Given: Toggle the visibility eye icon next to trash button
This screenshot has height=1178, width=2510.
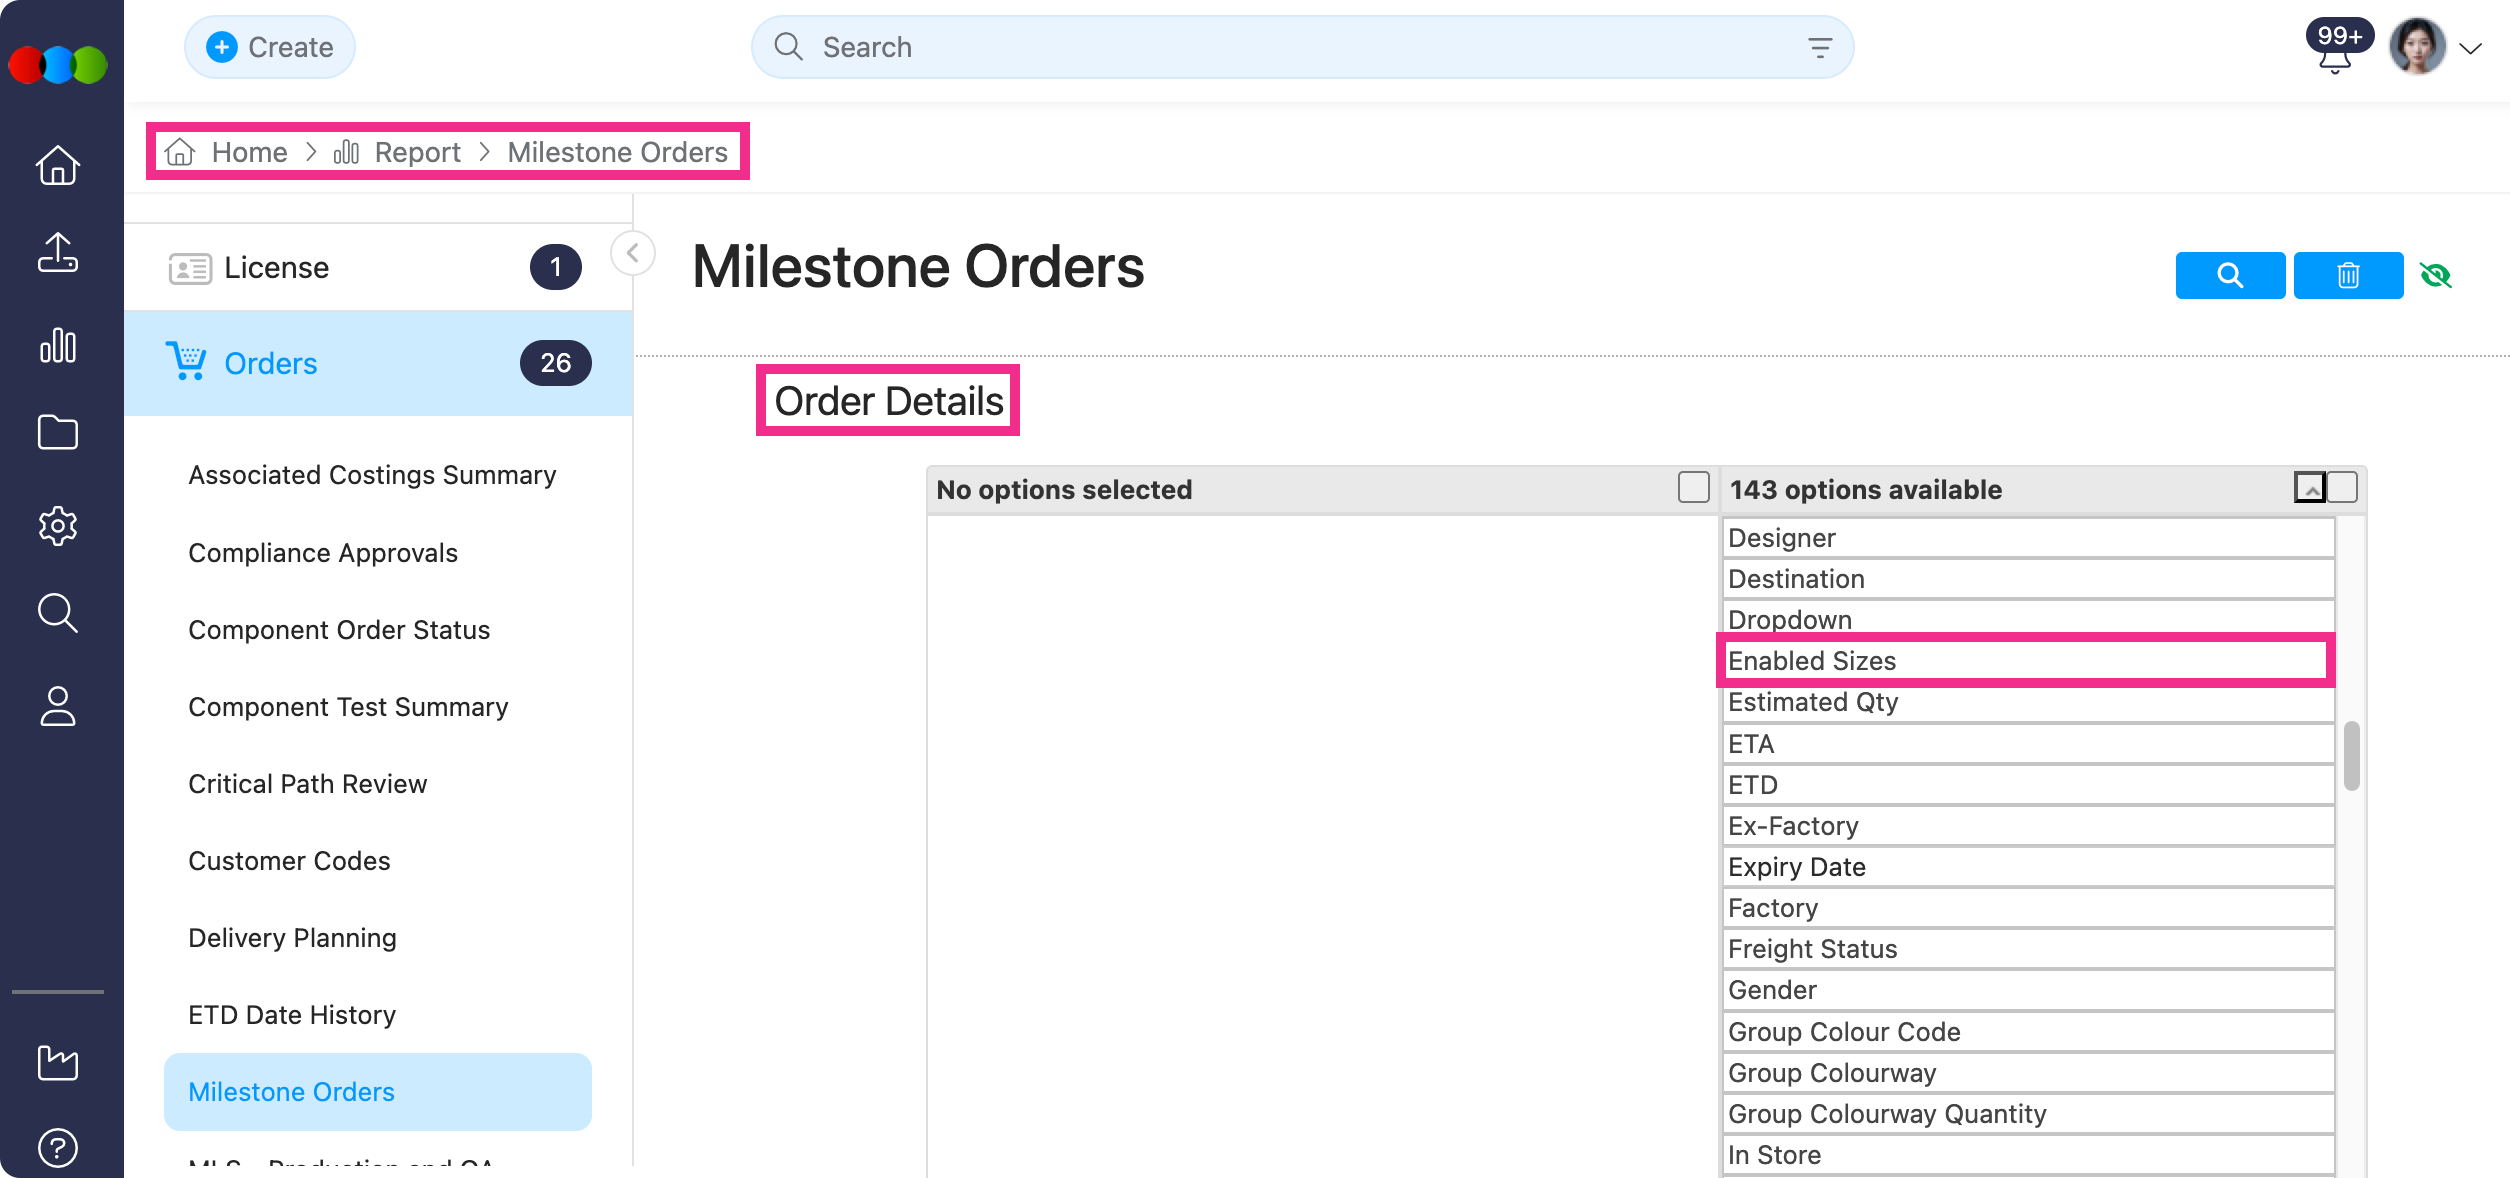Looking at the screenshot, I should click(x=2437, y=275).
